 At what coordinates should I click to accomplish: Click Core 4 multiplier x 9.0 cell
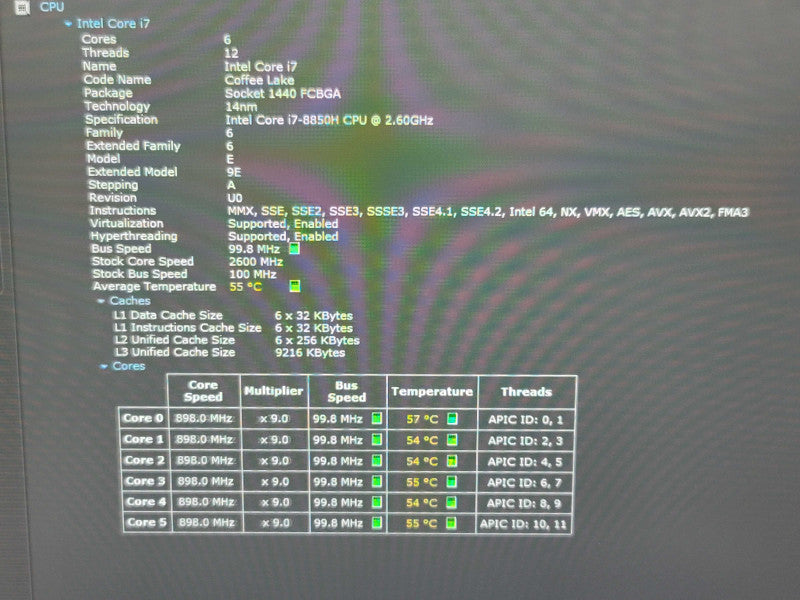tap(274, 503)
